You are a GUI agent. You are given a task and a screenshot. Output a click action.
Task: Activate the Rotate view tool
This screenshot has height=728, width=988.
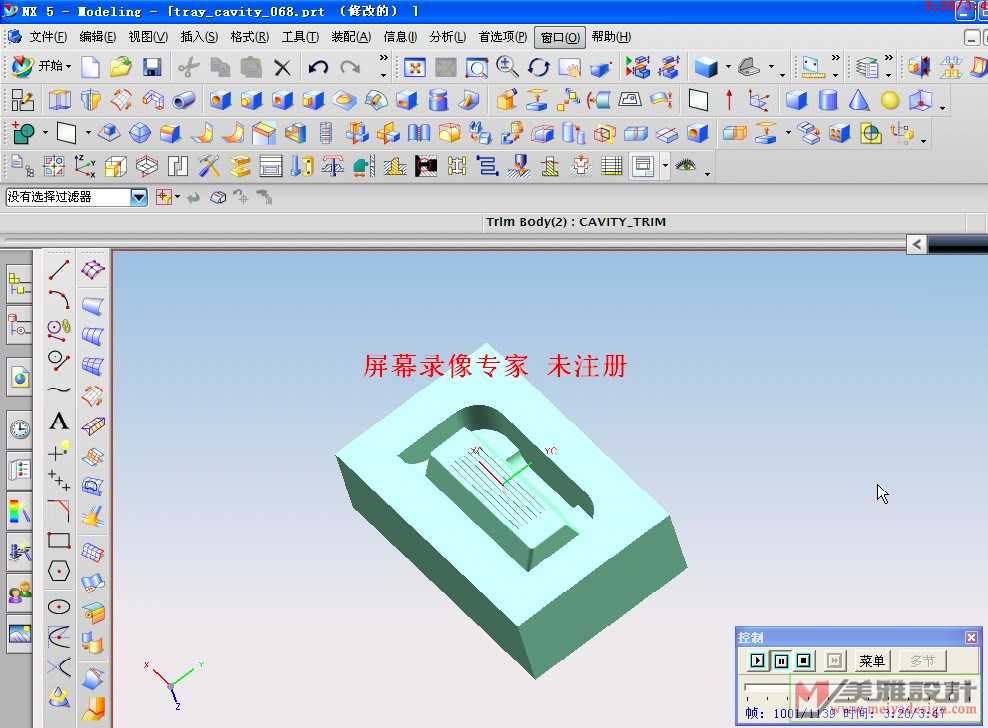(x=538, y=67)
